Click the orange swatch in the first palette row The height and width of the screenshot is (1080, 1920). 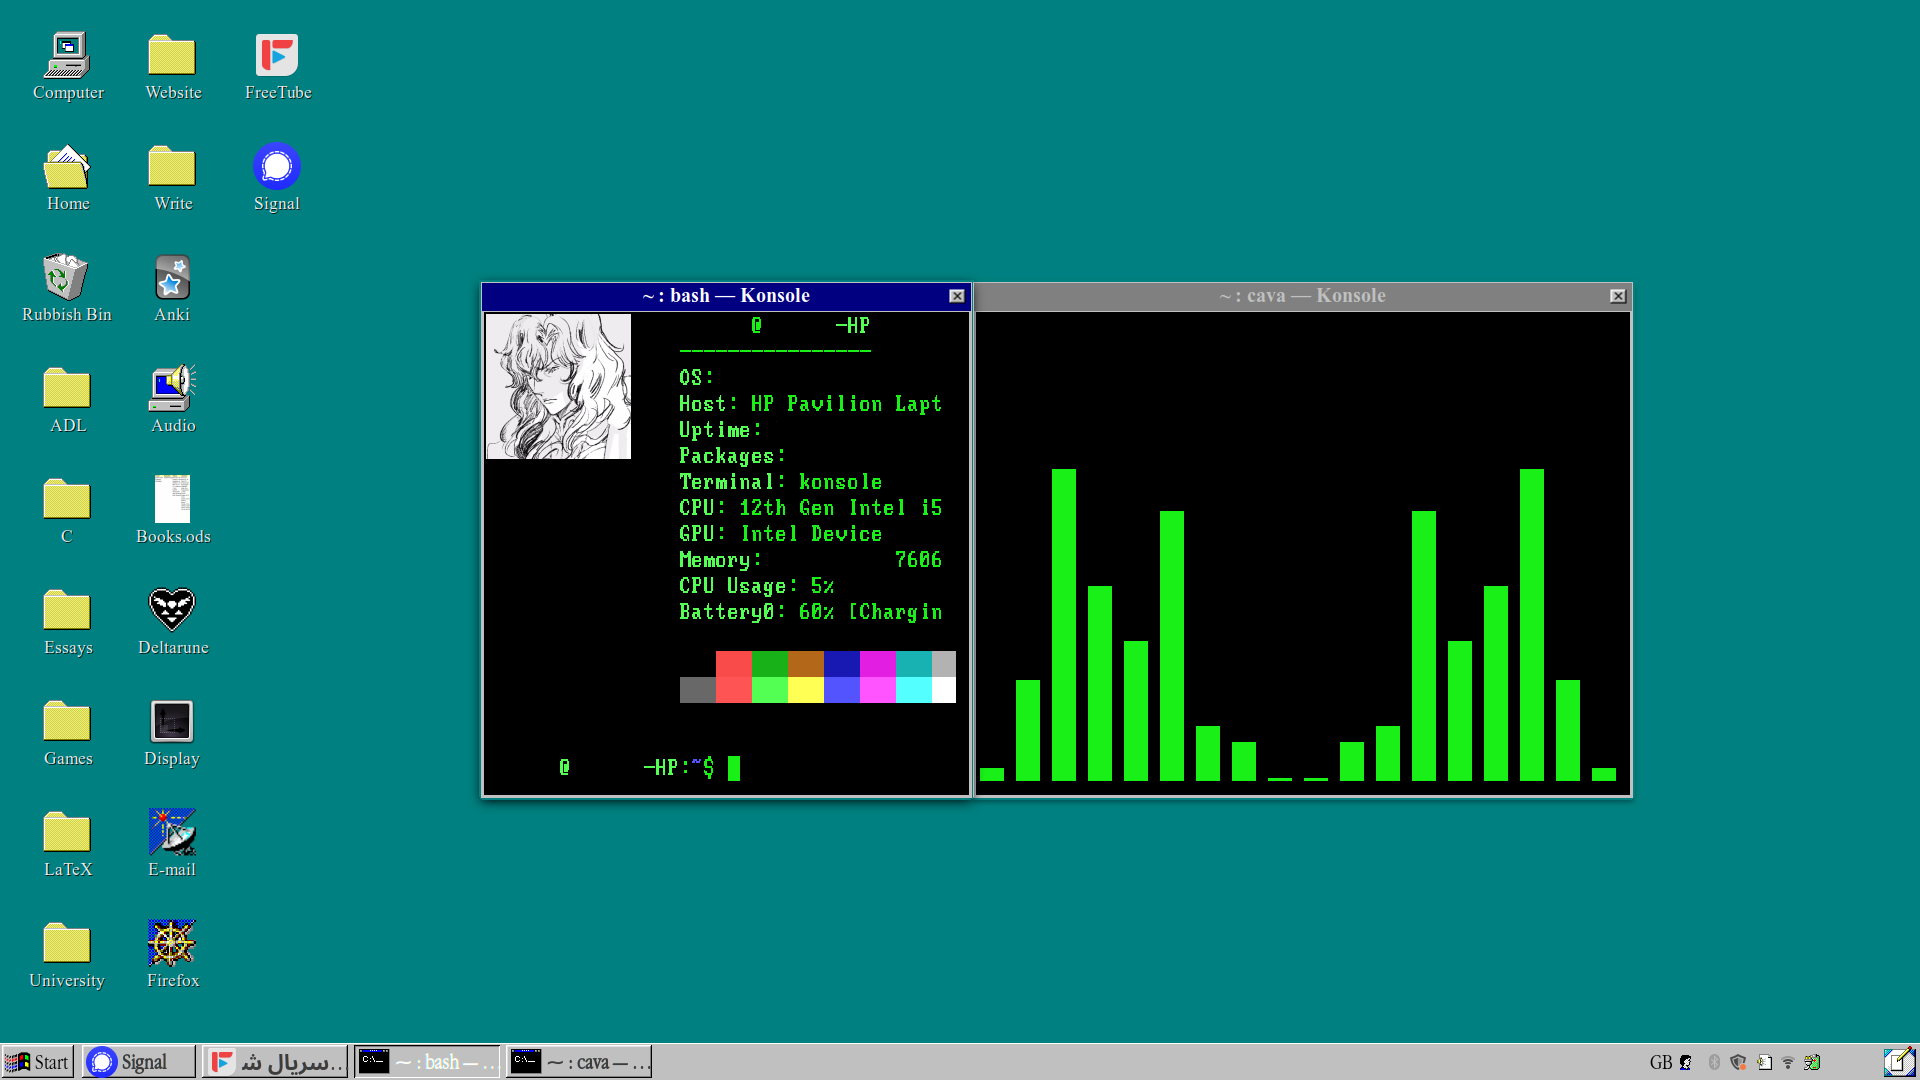coord(805,664)
